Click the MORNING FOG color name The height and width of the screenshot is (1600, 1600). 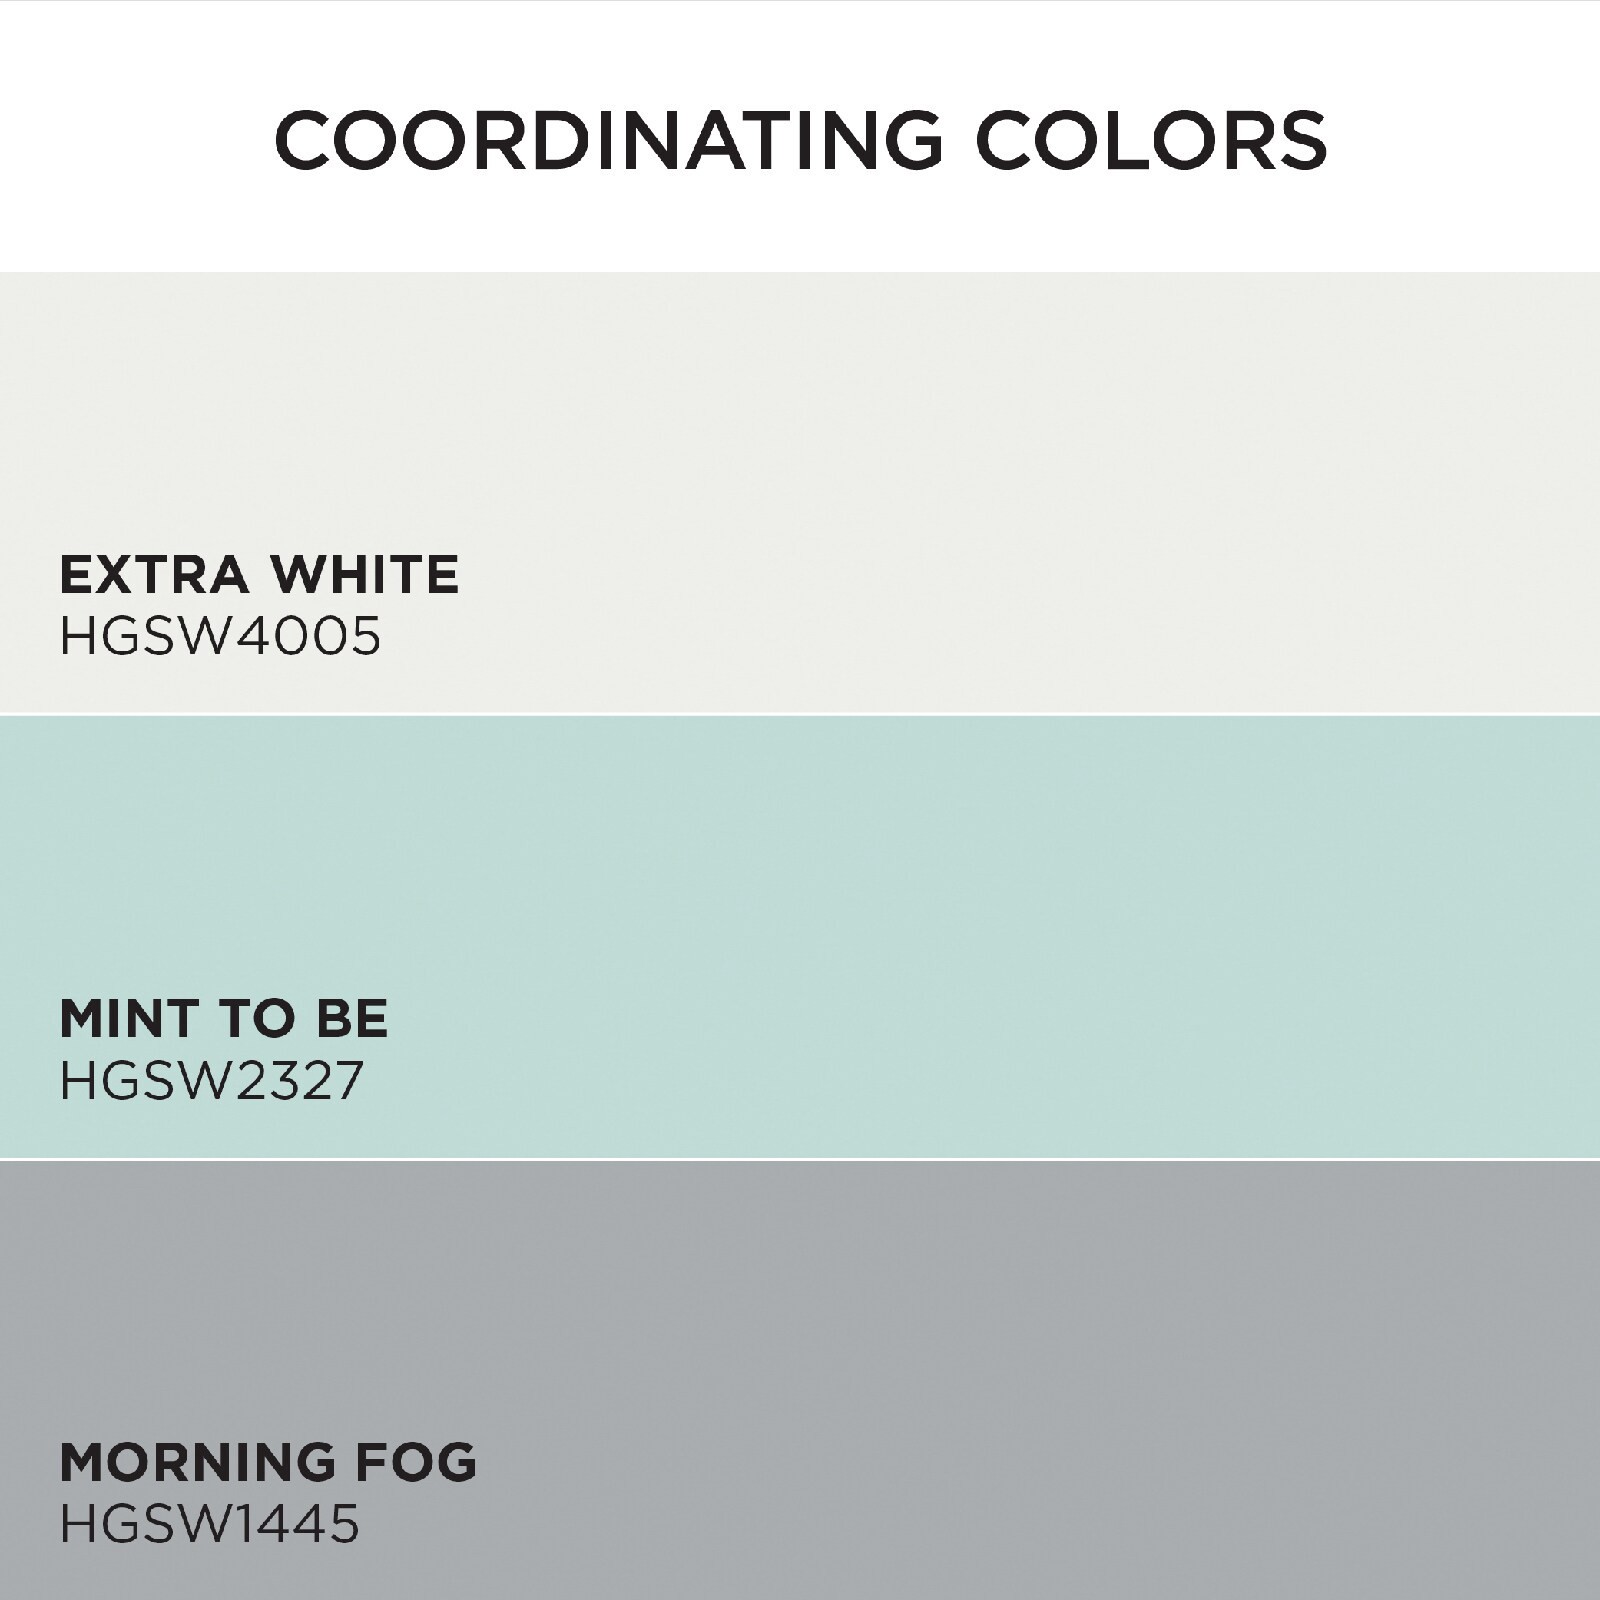point(268,1462)
